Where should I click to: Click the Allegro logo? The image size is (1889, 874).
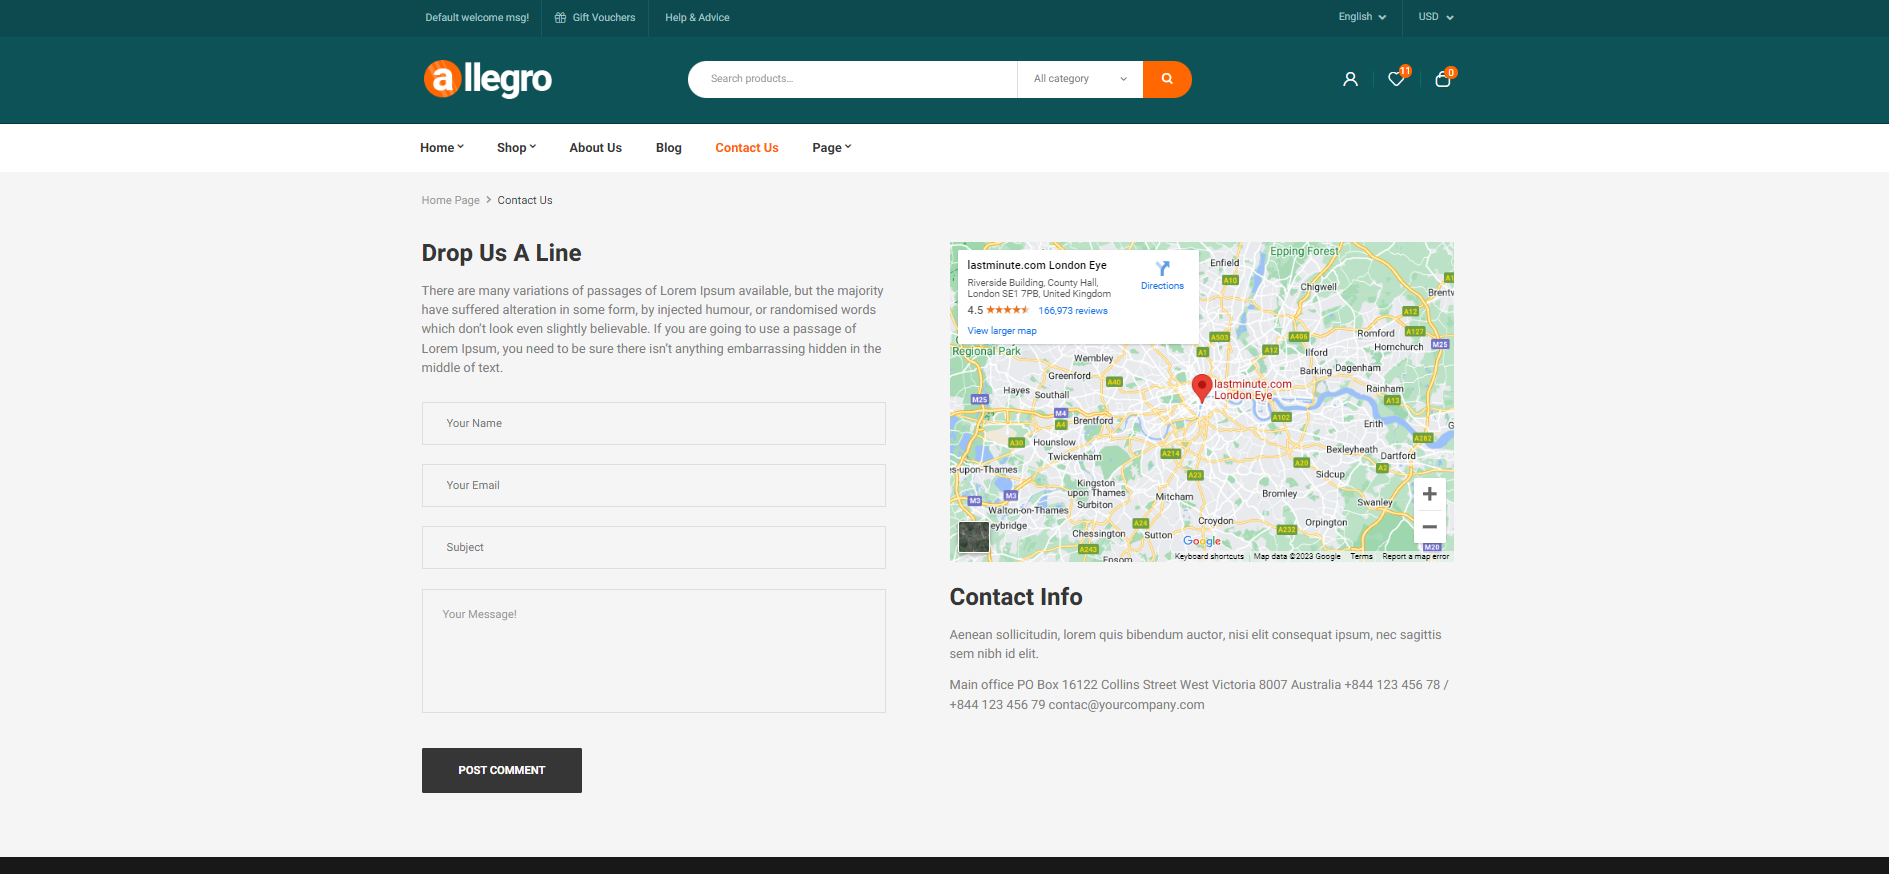pyautogui.click(x=487, y=79)
